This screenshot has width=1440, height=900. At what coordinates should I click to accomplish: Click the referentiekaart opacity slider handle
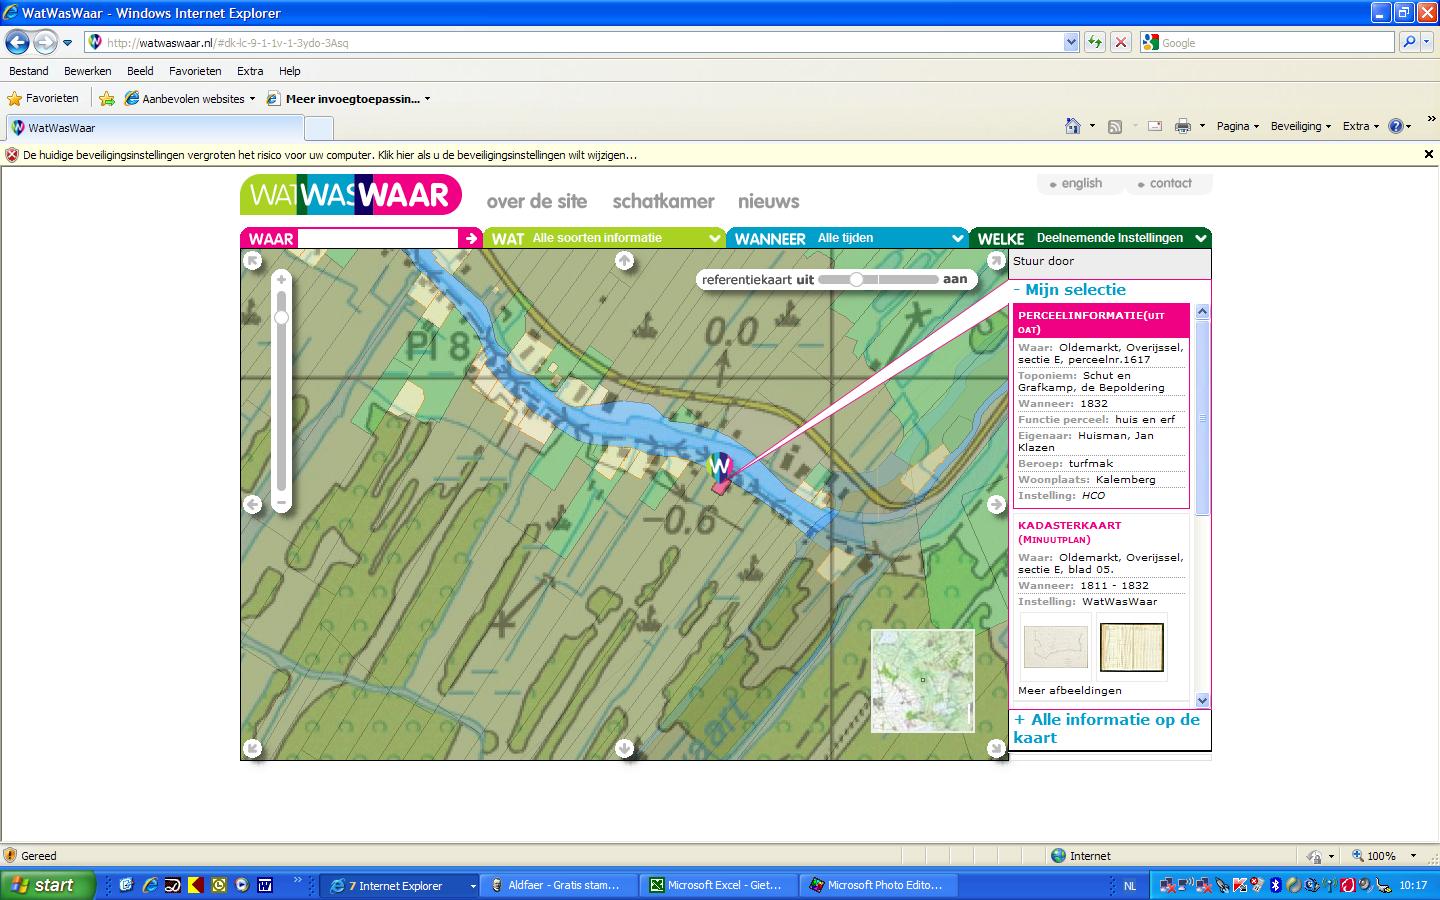[856, 279]
